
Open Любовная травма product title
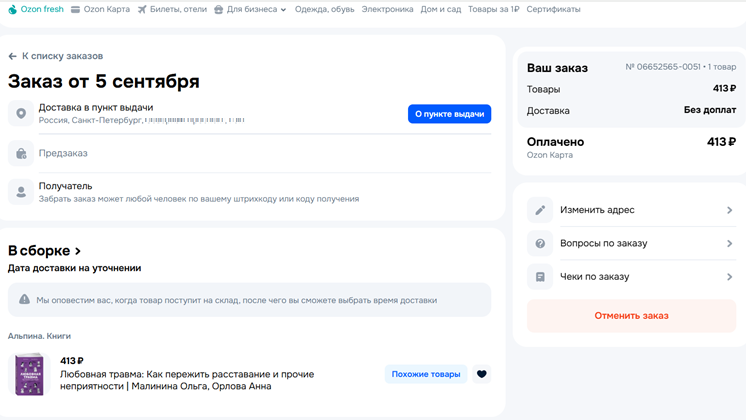point(187,380)
